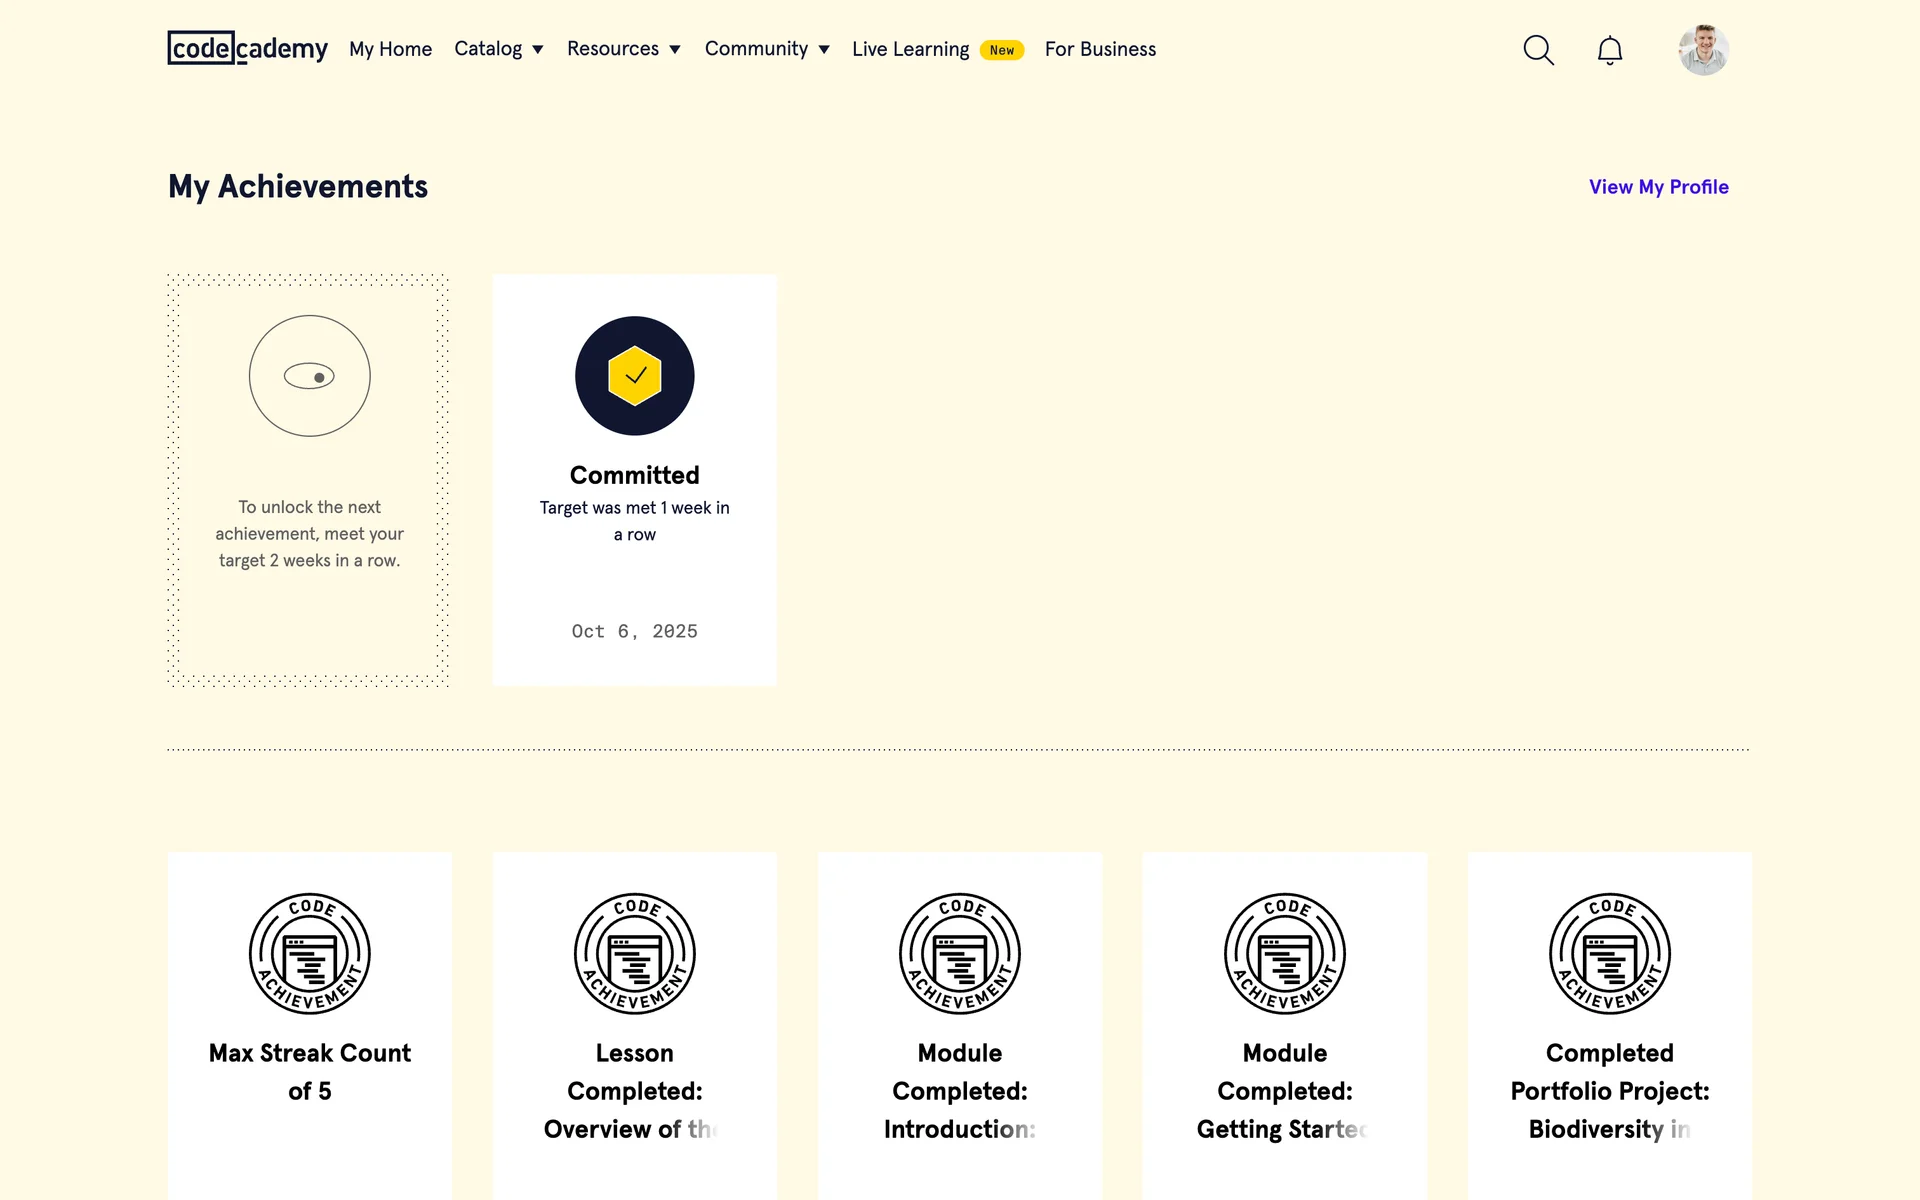The height and width of the screenshot is (1200, 1920).
Task: Click the Max Streak Count badge icon
Action: click(x=309, y=953)
